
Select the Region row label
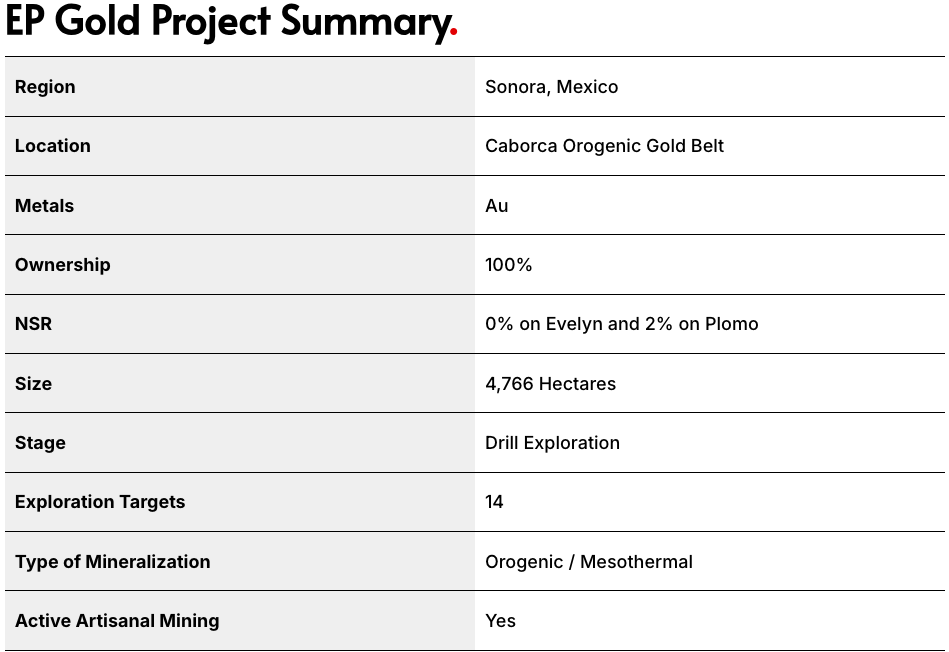45,87
